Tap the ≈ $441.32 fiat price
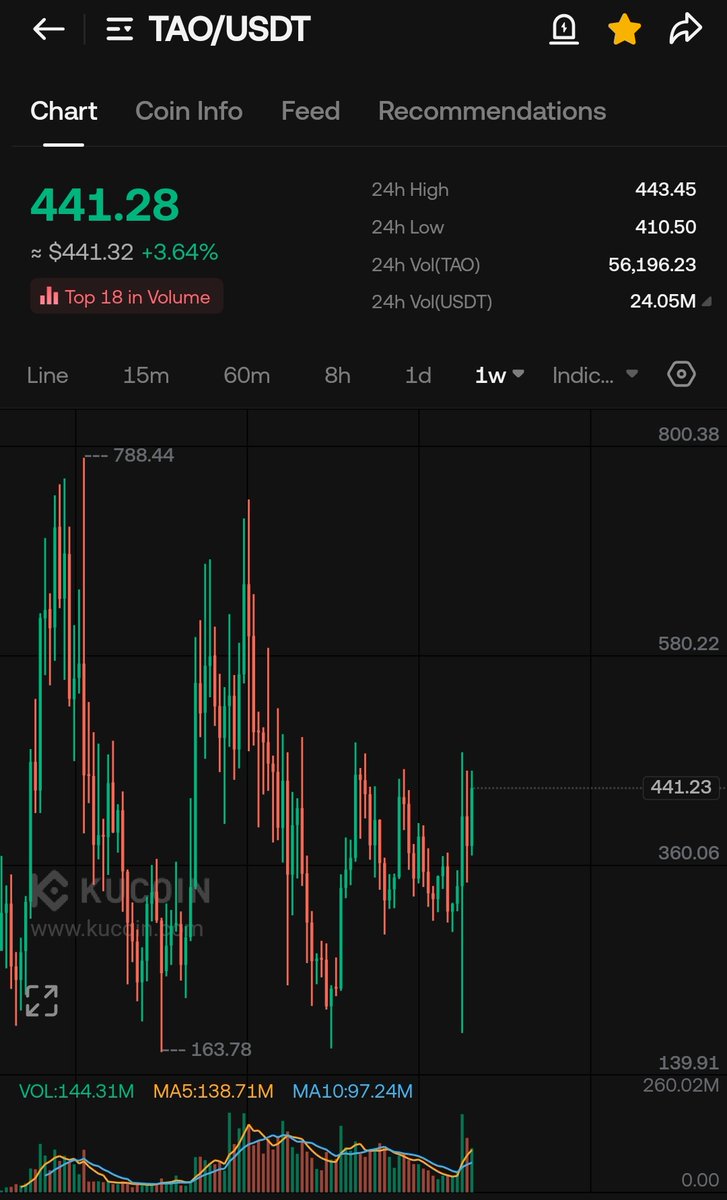 tap(82, 252)
